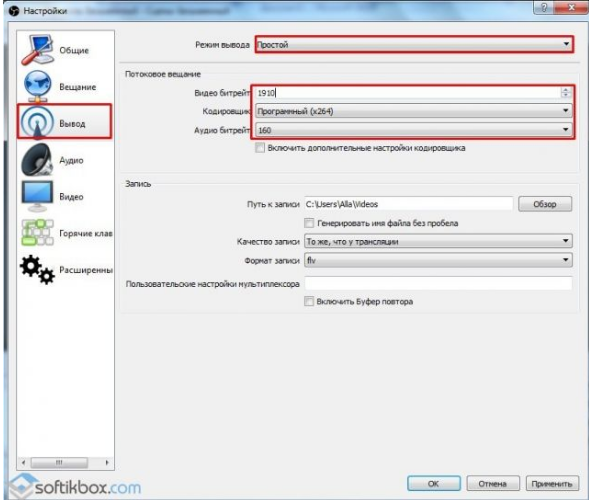The width and height of the screenshot is (589, 500).
Task: Open the Расширенные gears icon
Action: coord(37,269)
